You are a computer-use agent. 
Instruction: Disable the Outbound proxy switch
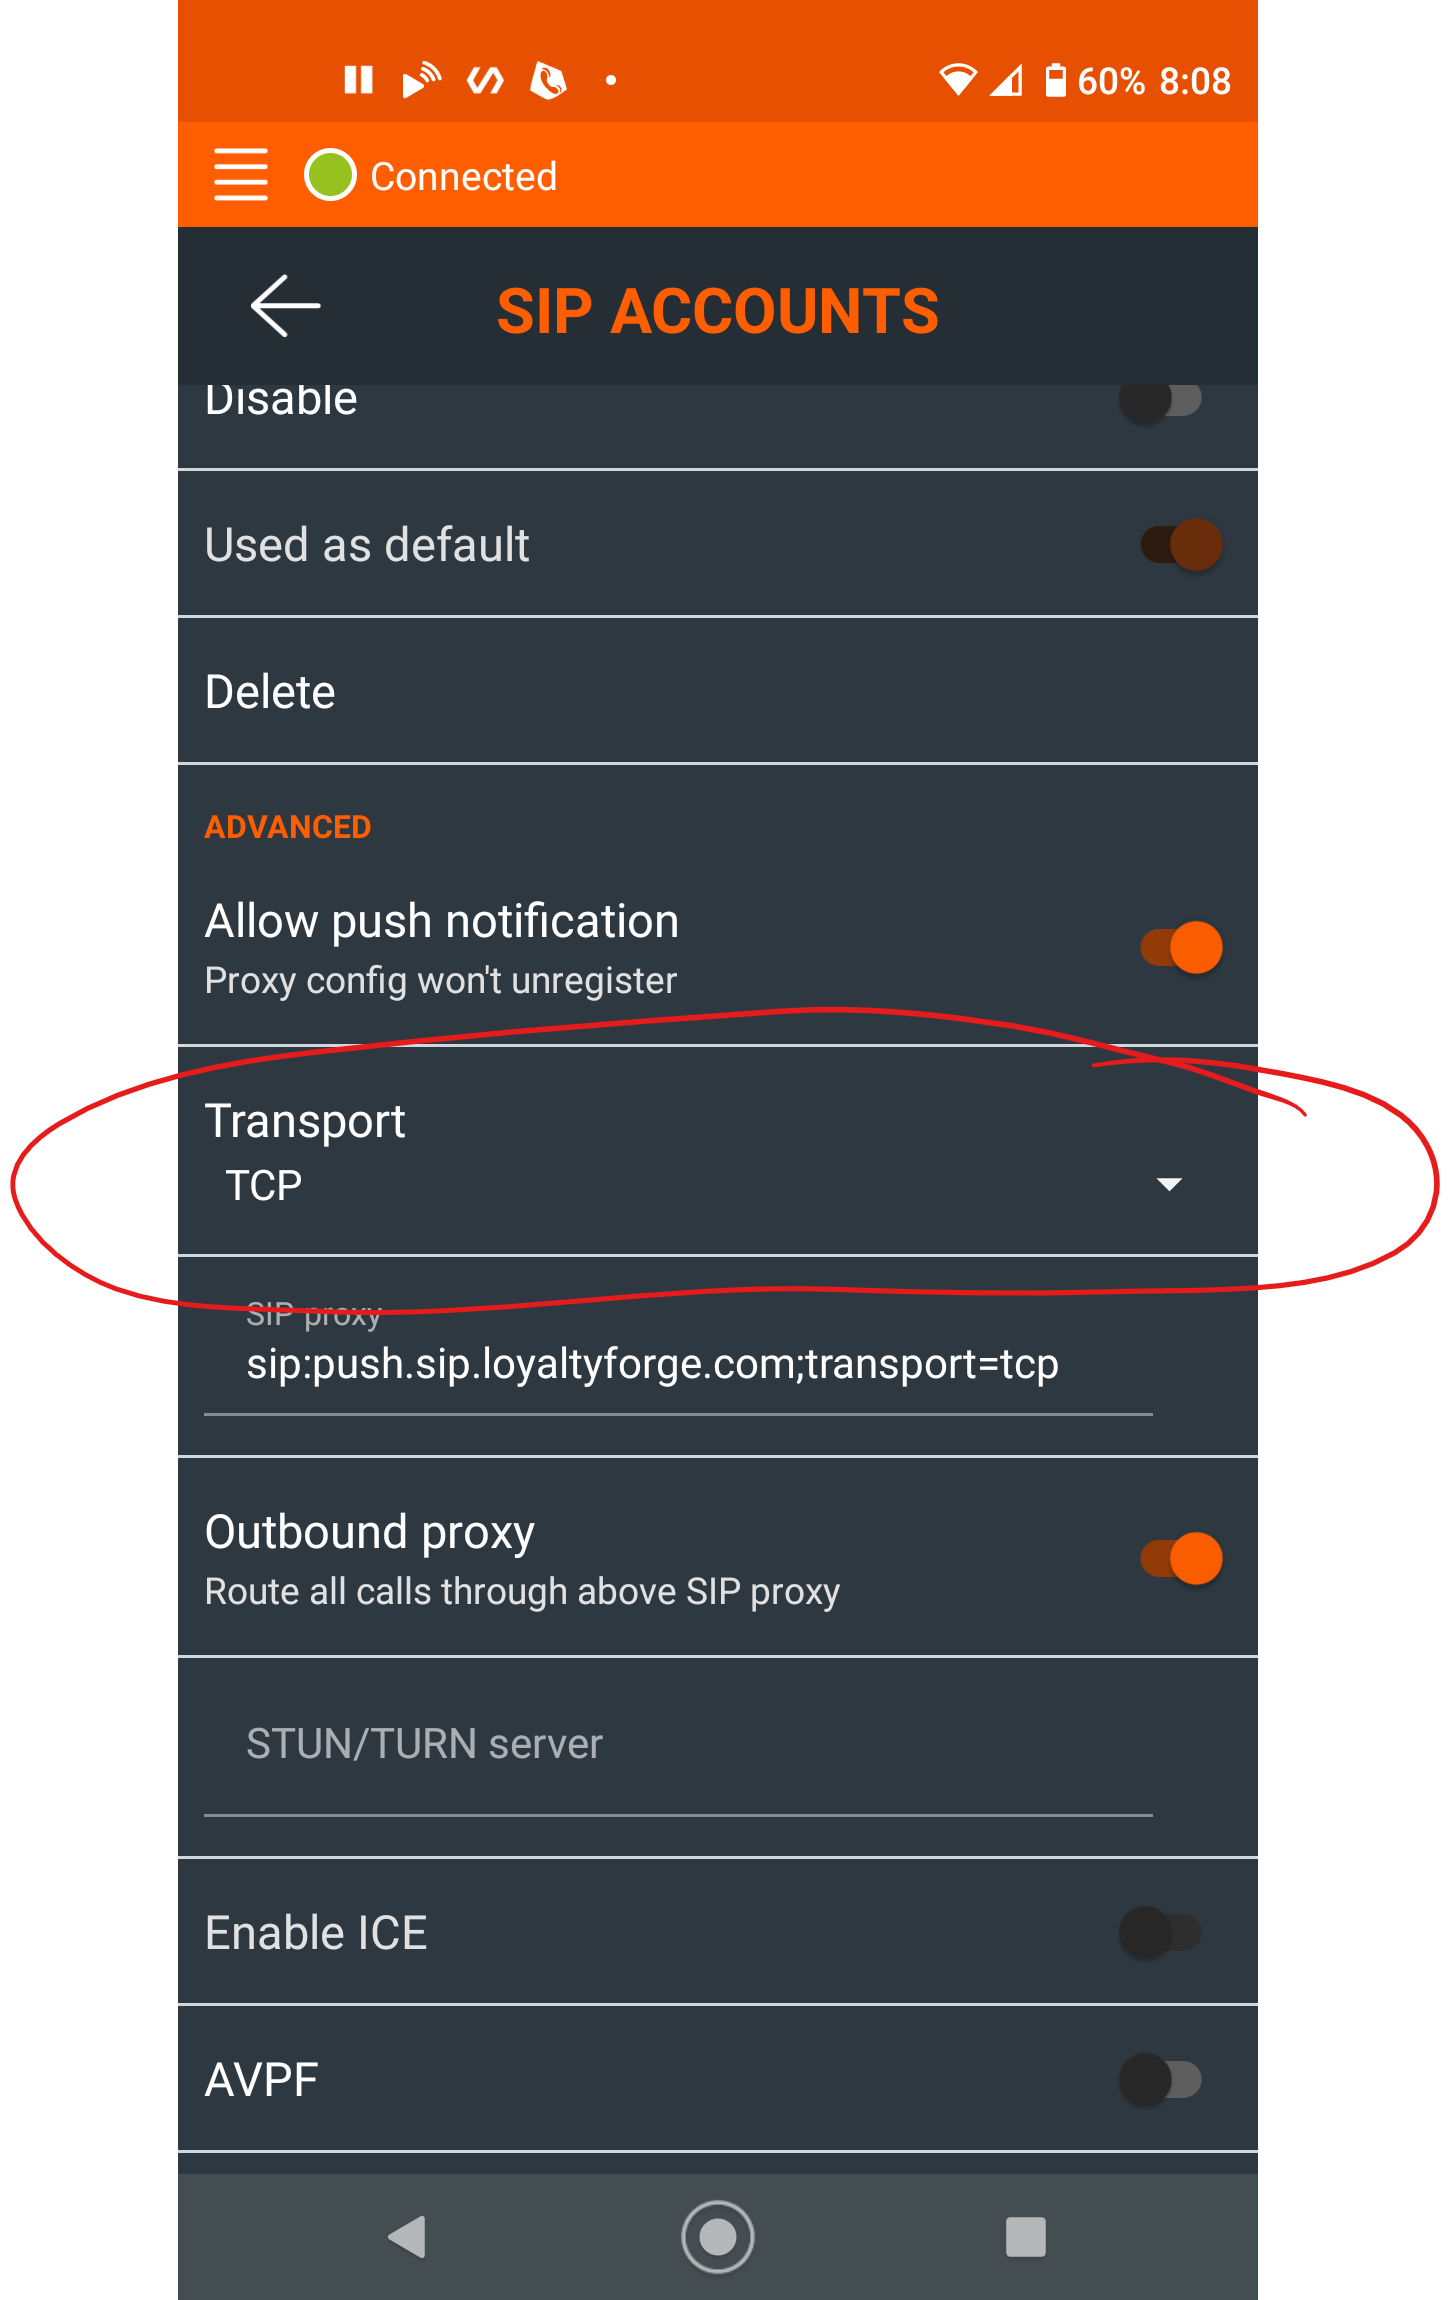coord(1181,1558)
